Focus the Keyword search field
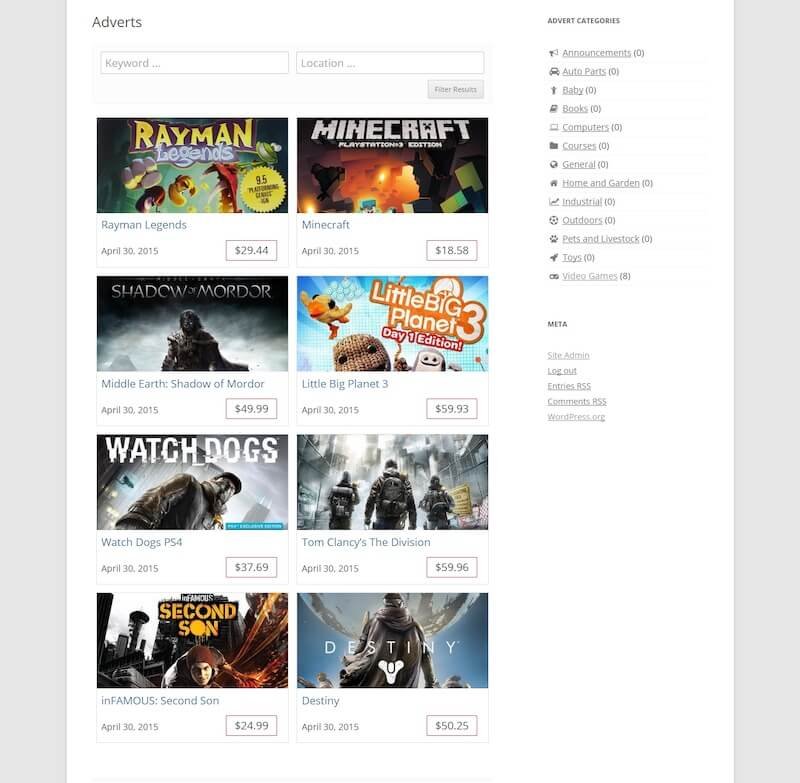This screenshot has width=800, height=783. (194, 63)
